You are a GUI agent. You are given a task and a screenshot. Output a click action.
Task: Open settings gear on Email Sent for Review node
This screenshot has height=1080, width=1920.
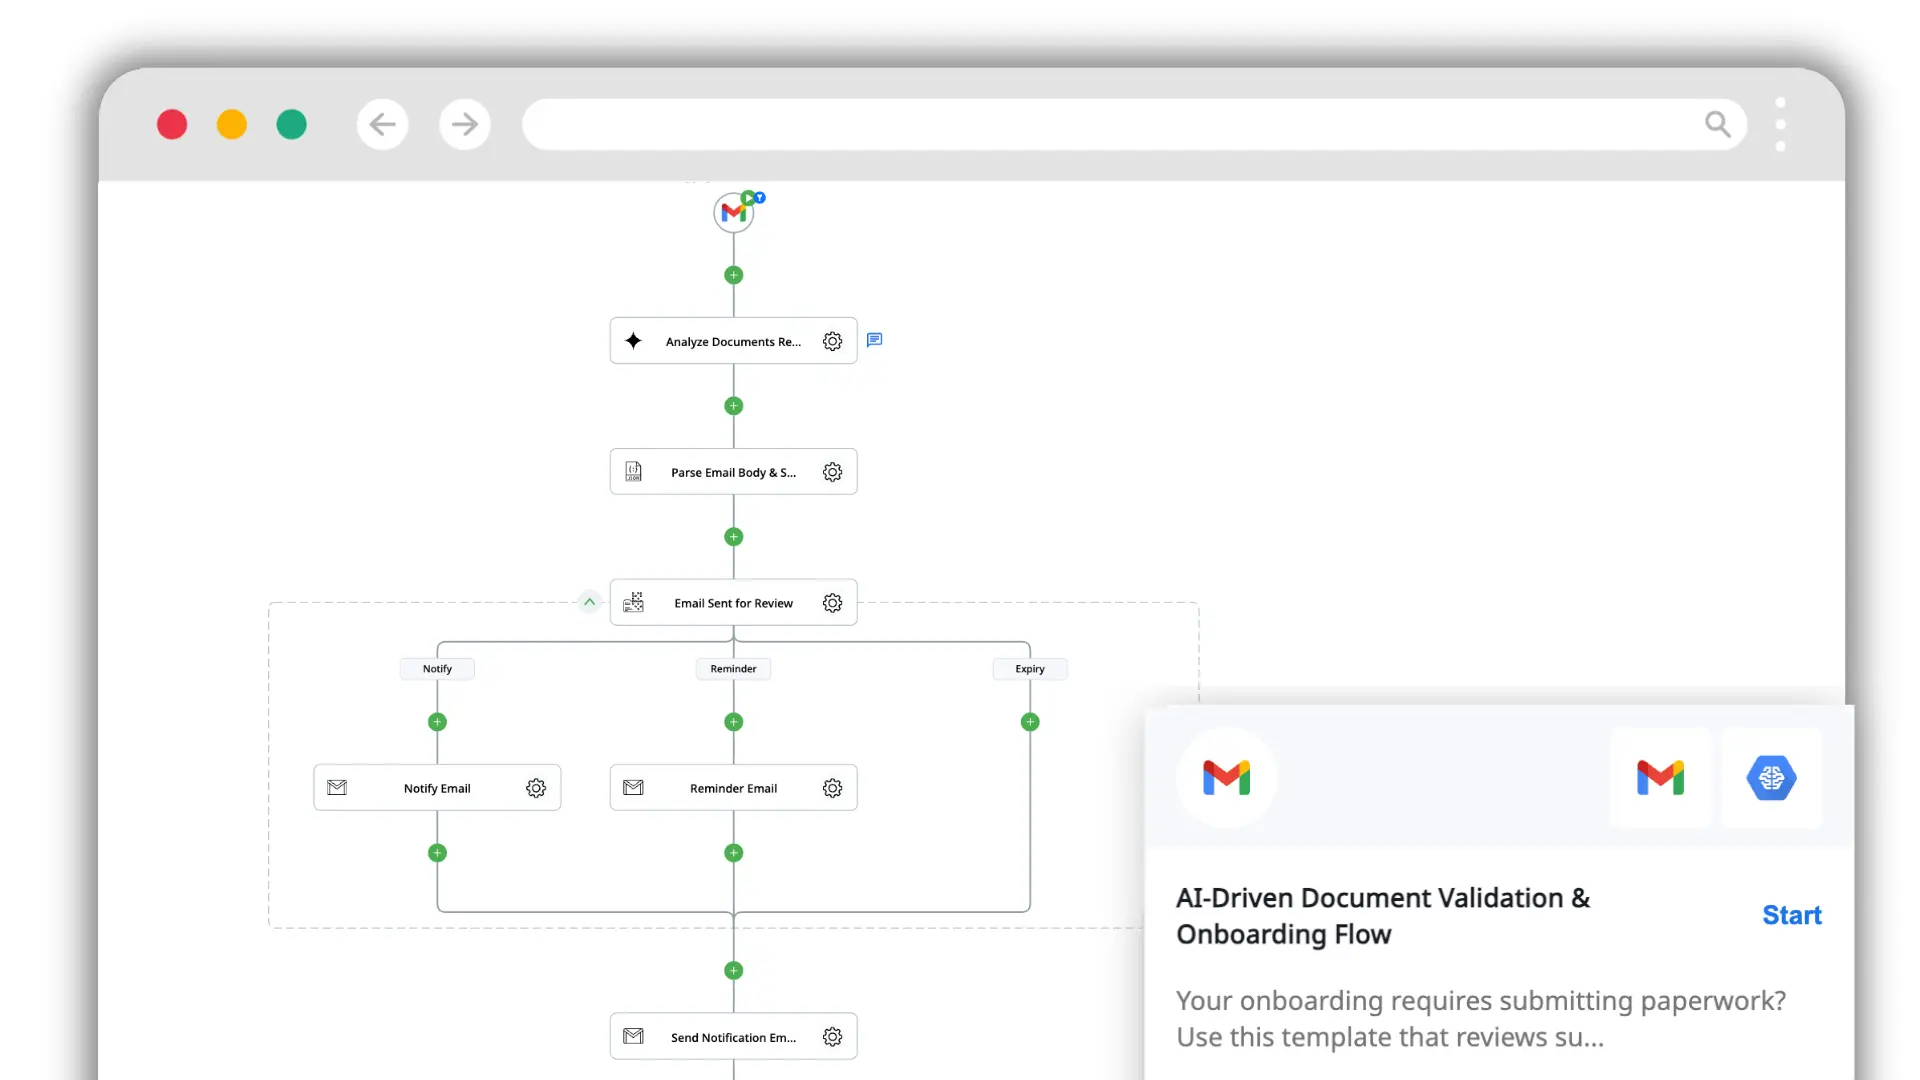click(x=833, y=602)
